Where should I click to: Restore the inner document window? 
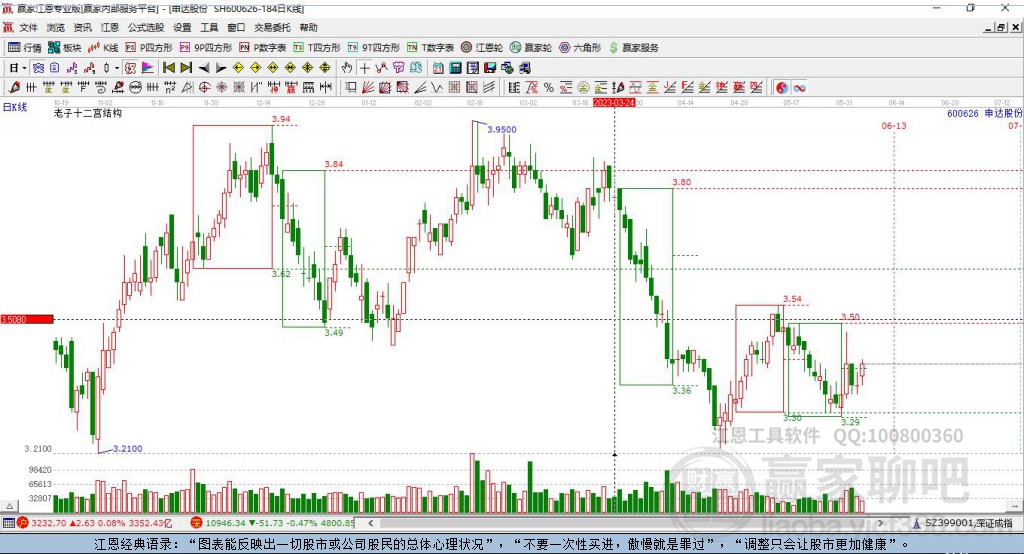pos(1001,27)
